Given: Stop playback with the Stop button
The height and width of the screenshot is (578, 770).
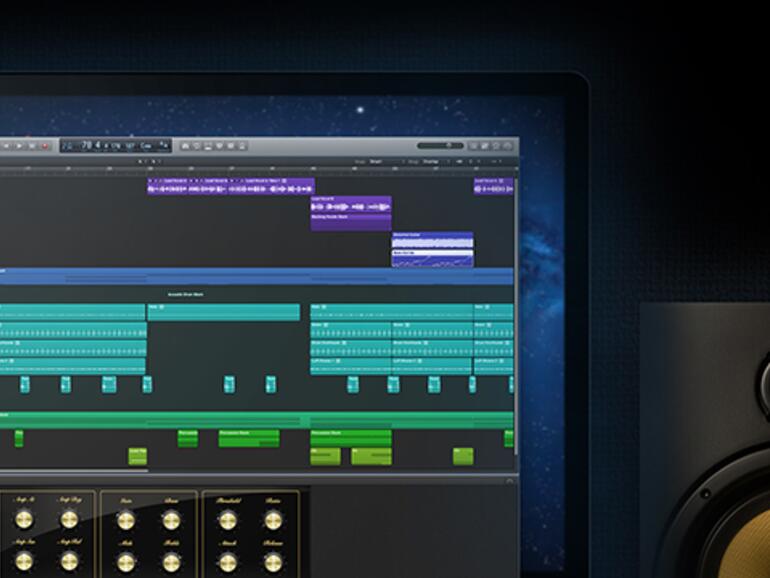Looking at the screenshot, I should (32, 146).
